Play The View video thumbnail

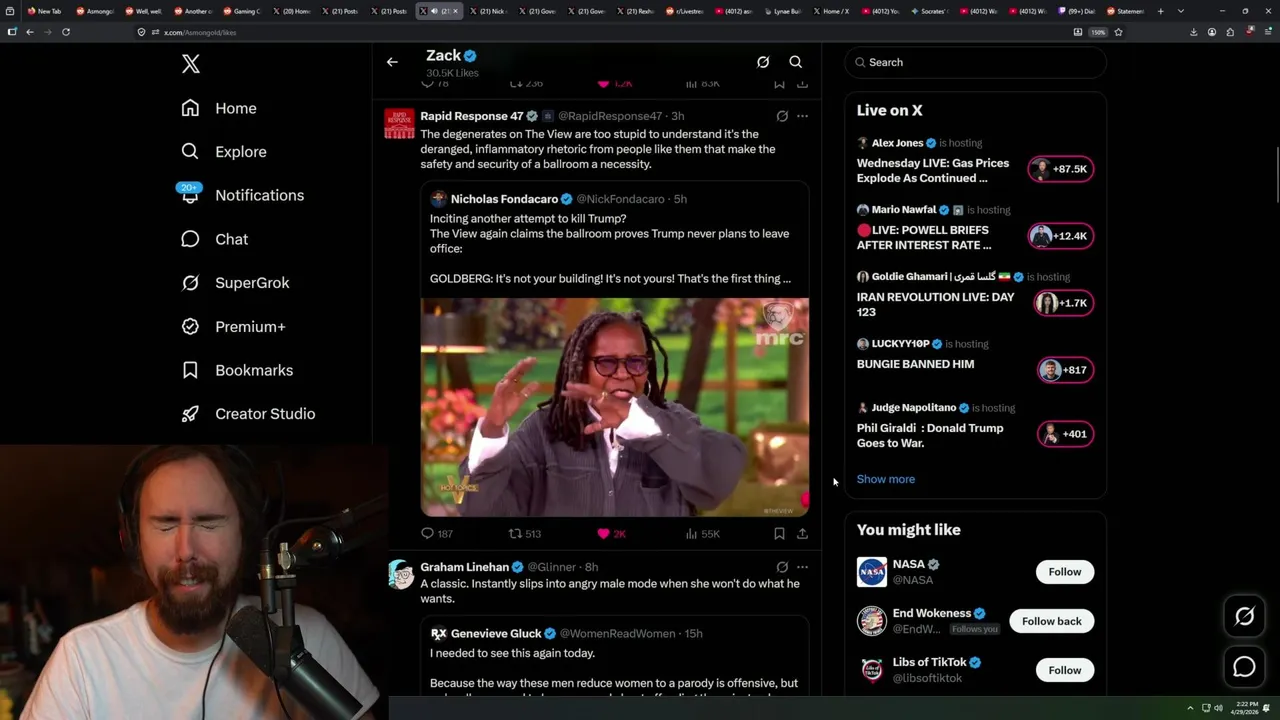pyautogui.click(x=615, y=407)
